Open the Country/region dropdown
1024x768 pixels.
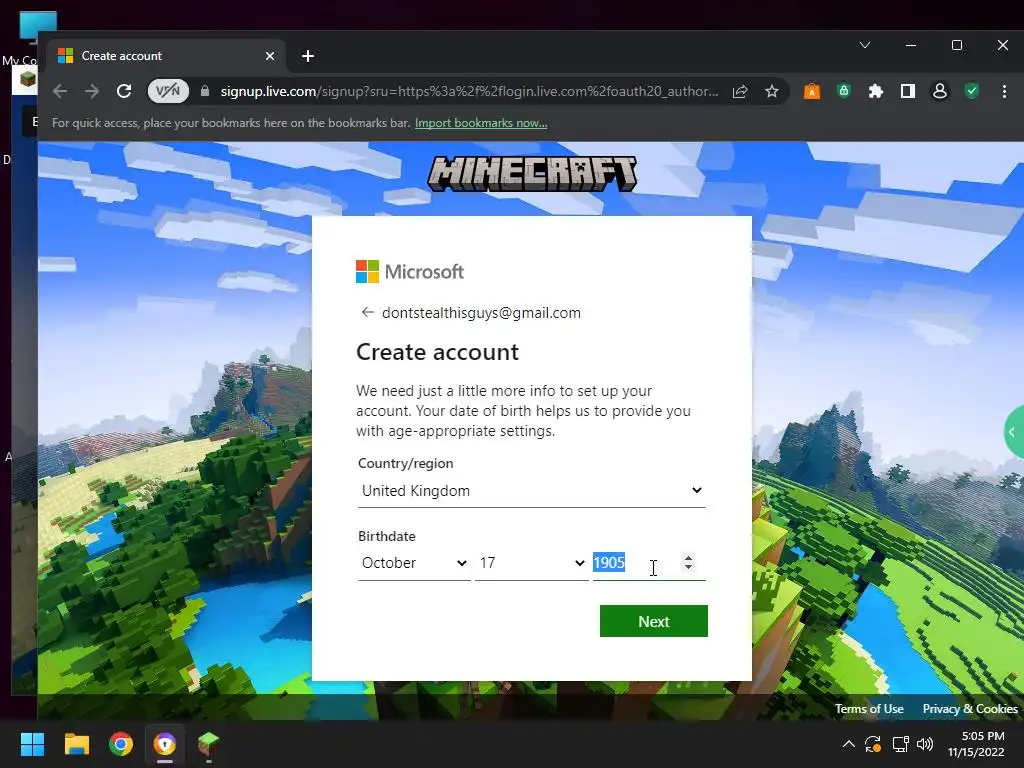point(532,490)
